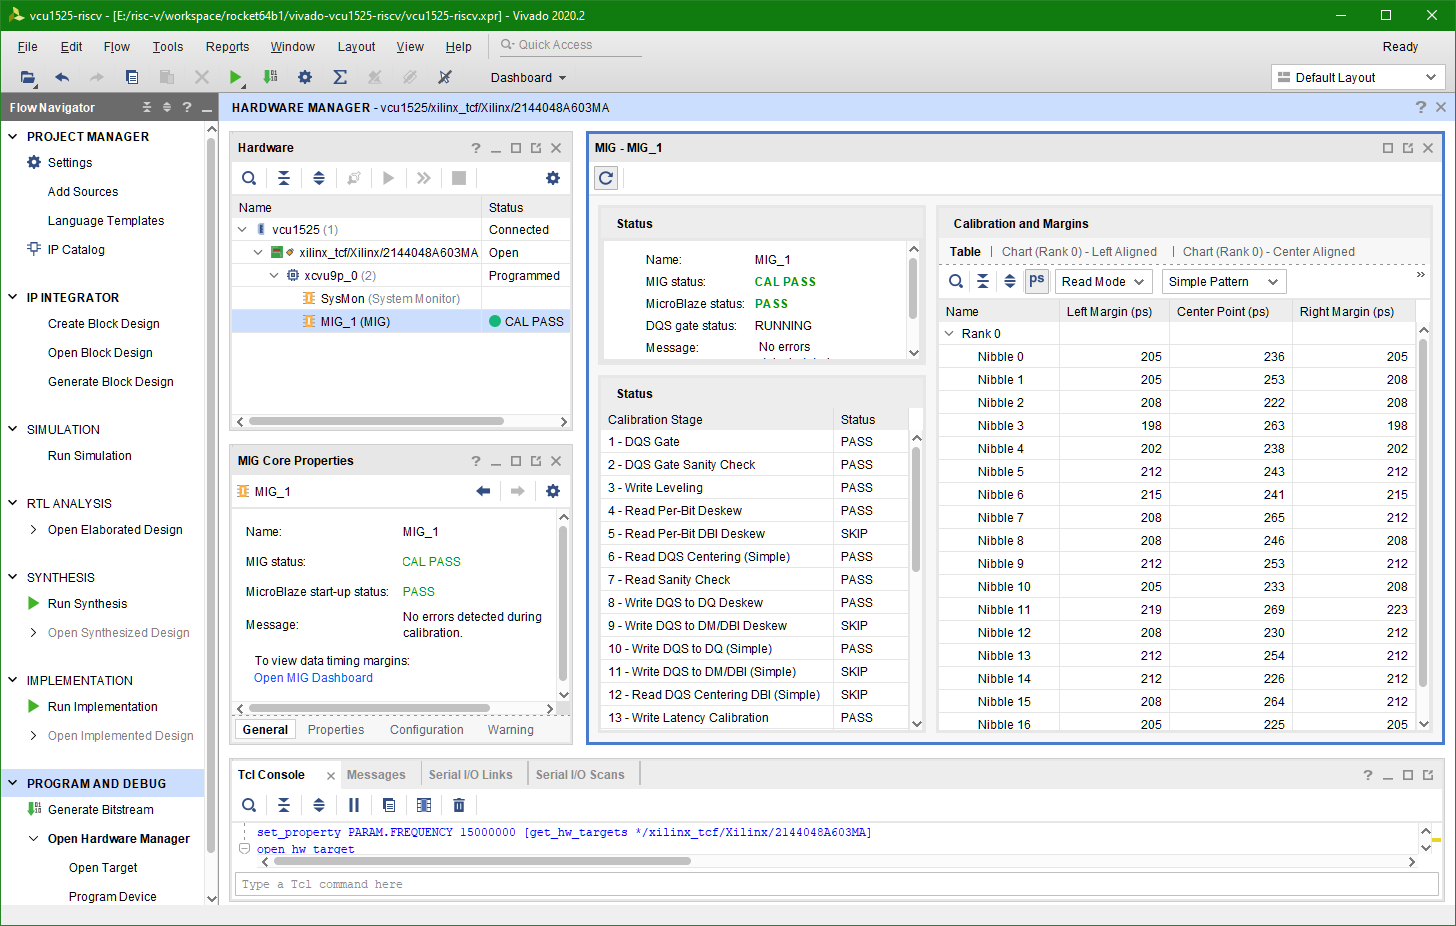Click Run Synthesis in Flow Navigator
The height and width of the screenshot is (926, 1456).
tap(88, 604)
